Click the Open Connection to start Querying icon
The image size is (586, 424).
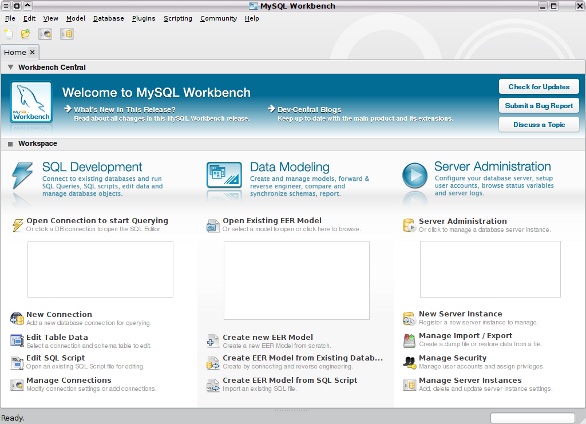pyautogui.click(x=17, y=225)
